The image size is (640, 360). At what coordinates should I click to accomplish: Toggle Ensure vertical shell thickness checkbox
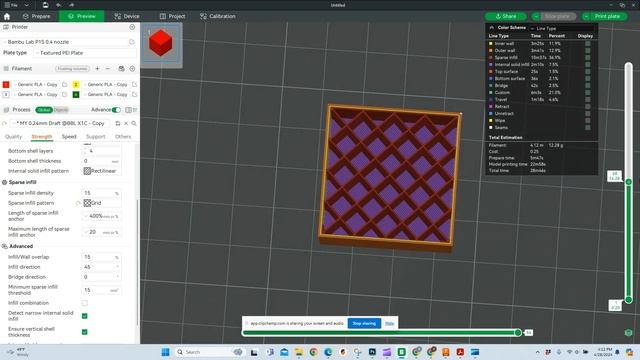point(84,332)
